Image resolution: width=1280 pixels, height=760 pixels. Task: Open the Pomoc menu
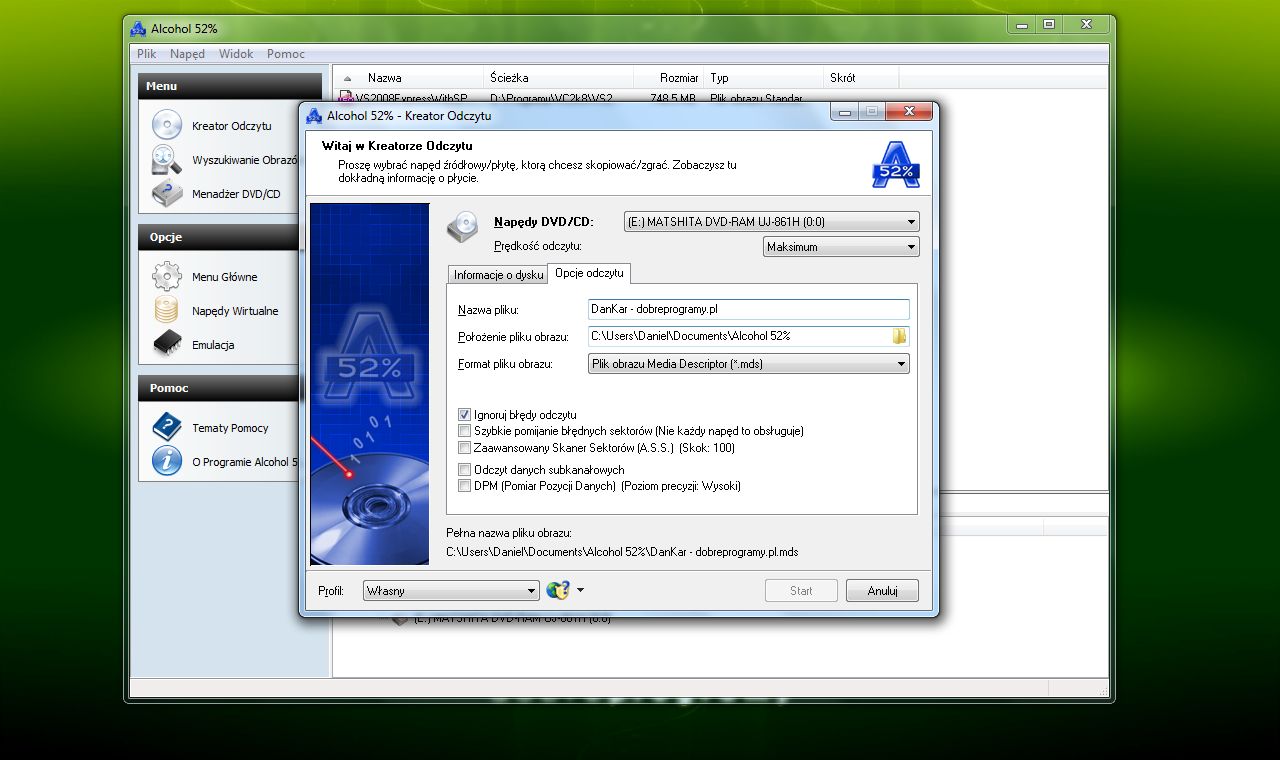286,54
